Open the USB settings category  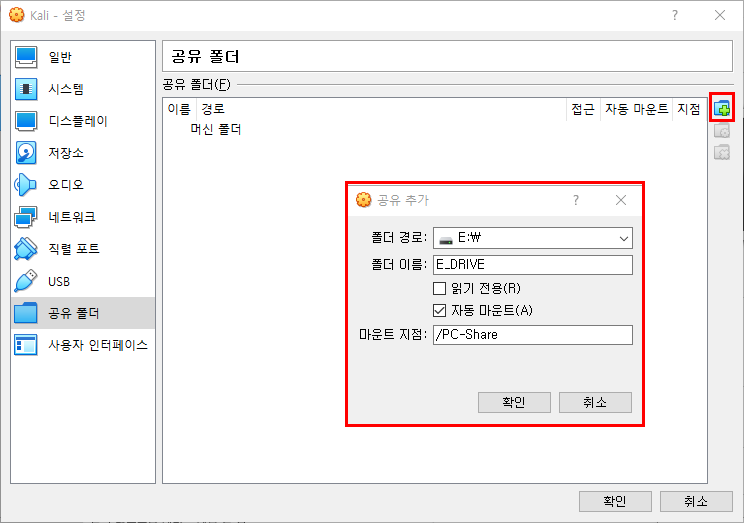(x=83, y=281)
